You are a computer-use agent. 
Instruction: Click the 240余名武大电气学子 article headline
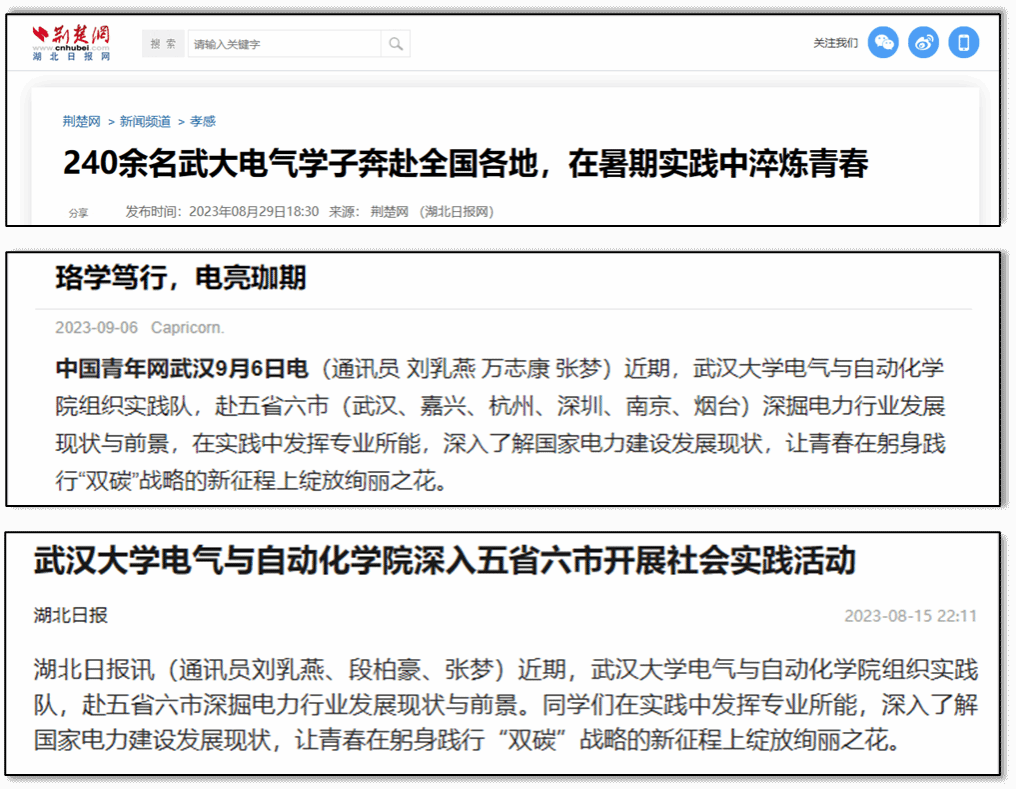pos(465,164)
